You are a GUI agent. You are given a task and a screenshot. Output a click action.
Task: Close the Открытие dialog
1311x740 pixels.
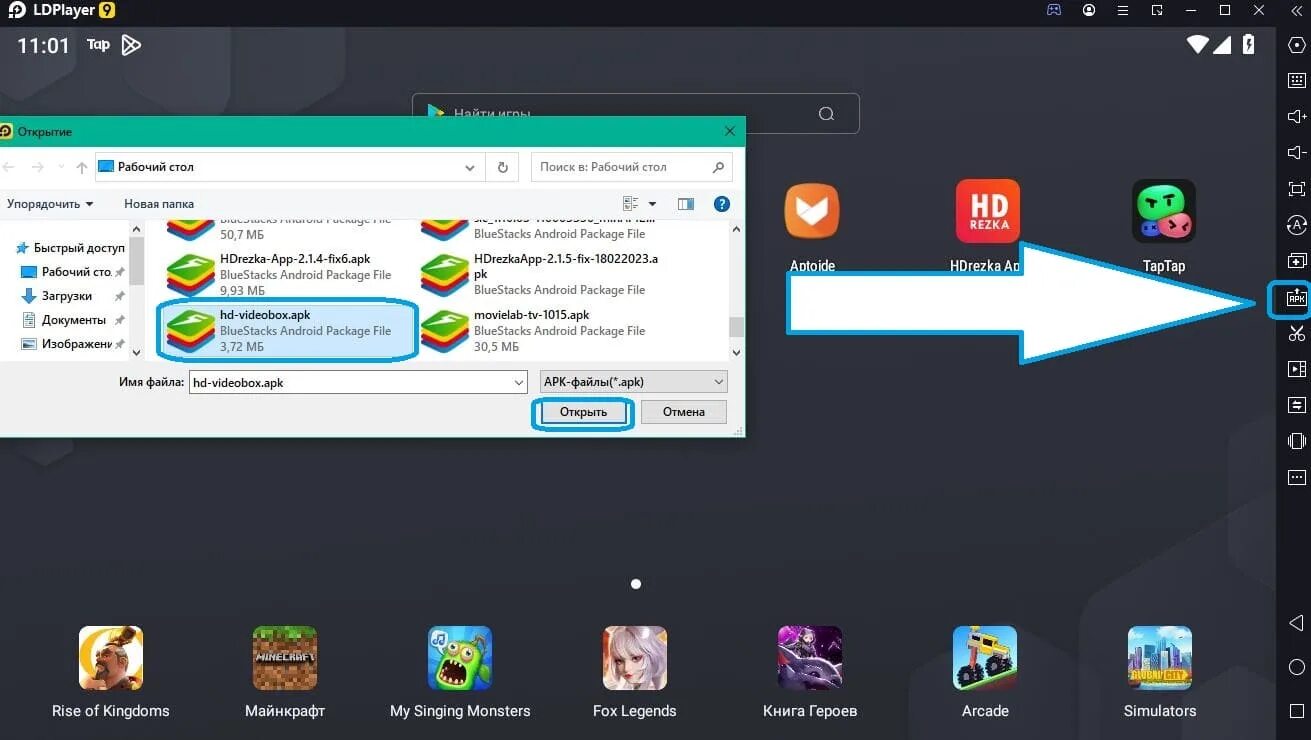[x=730, y=131]
